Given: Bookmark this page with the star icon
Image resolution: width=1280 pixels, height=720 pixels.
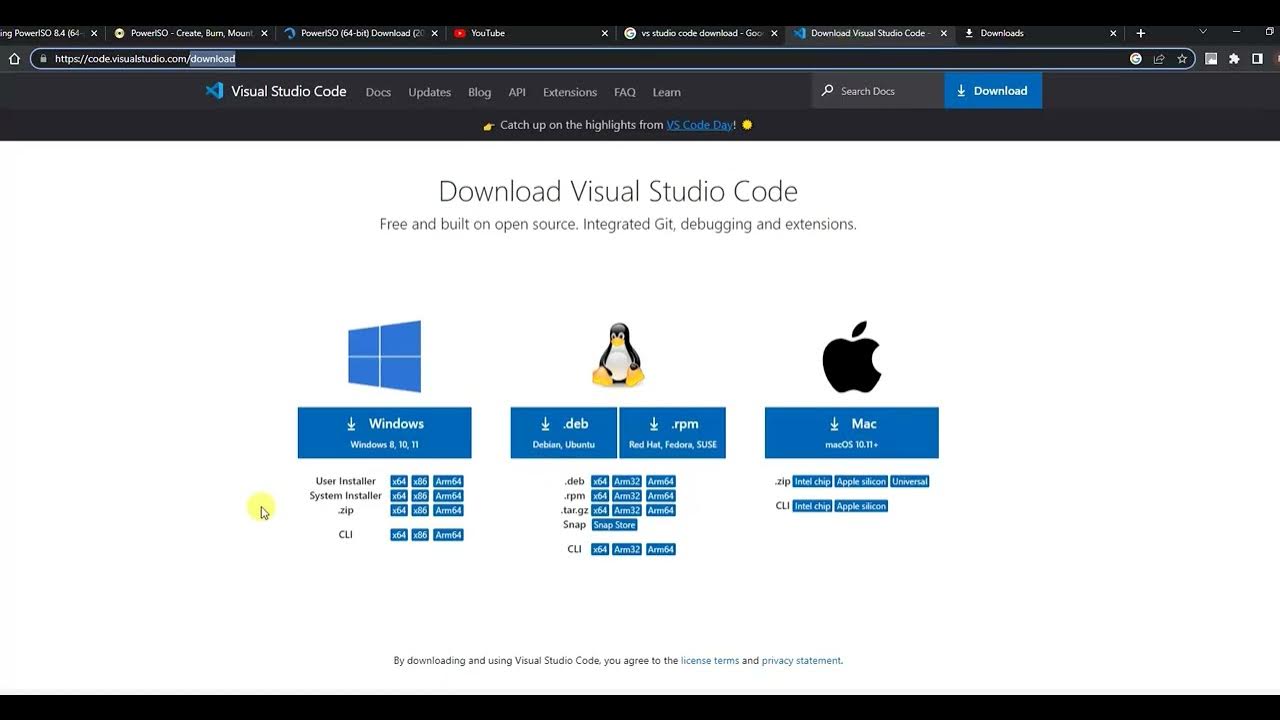Looking at the screenshot, I should coord(1182,59).
